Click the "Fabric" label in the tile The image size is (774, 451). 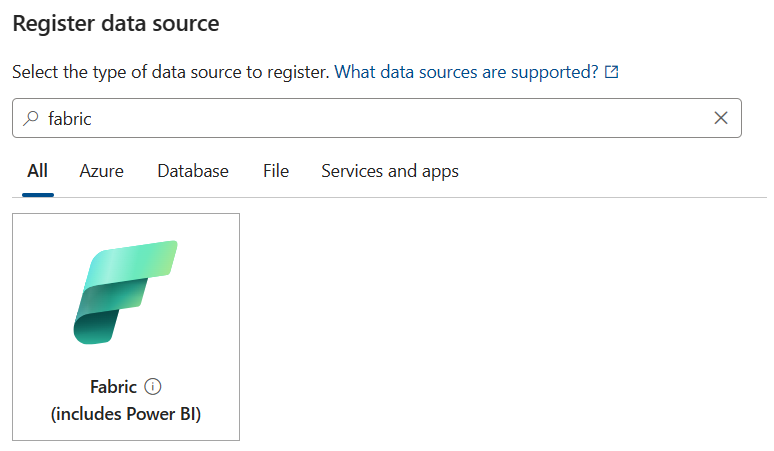(x=113, y=387)
